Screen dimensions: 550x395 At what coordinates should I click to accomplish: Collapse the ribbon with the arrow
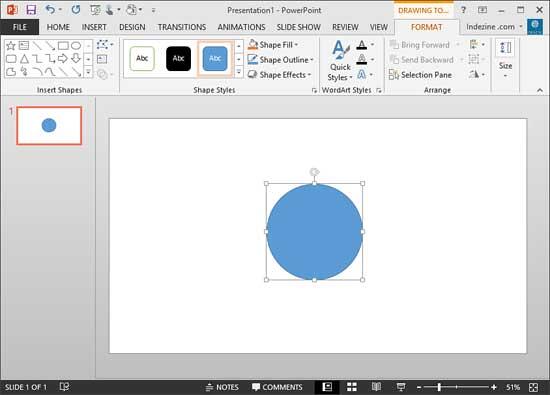(x=539, y=90)
